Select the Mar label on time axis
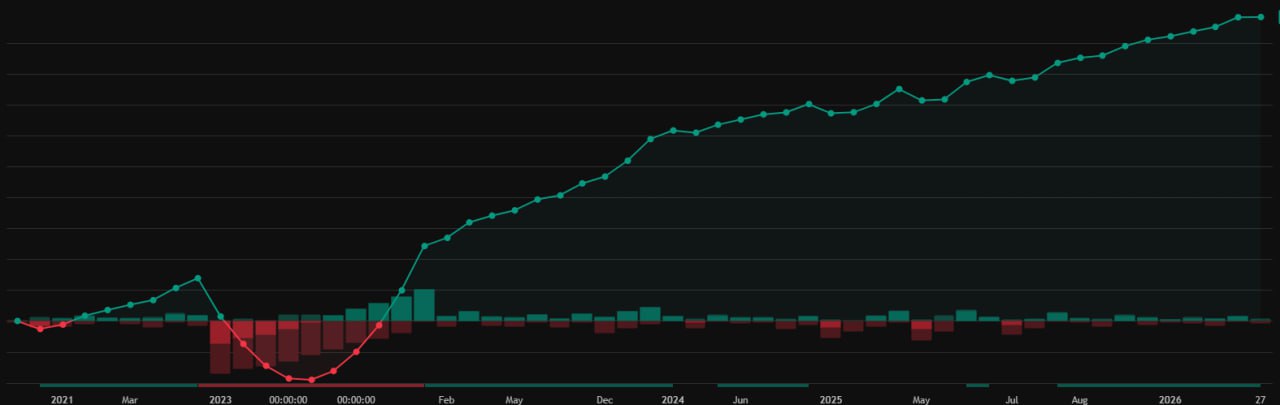The width and height of the screenshot is (1280, 405). click(x=130, y=399)
